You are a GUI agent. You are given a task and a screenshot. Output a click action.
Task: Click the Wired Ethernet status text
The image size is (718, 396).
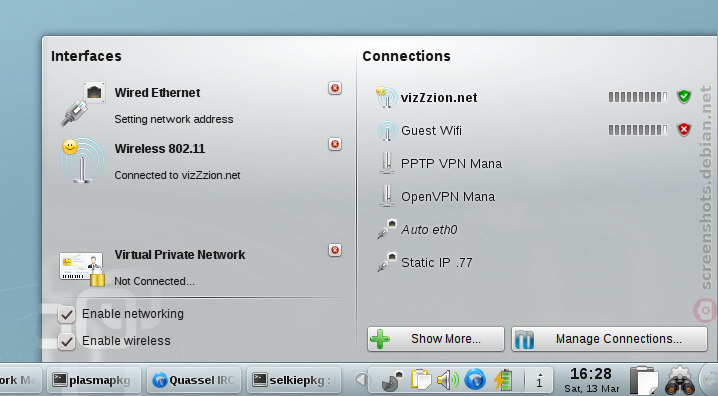tap(174, 119)
